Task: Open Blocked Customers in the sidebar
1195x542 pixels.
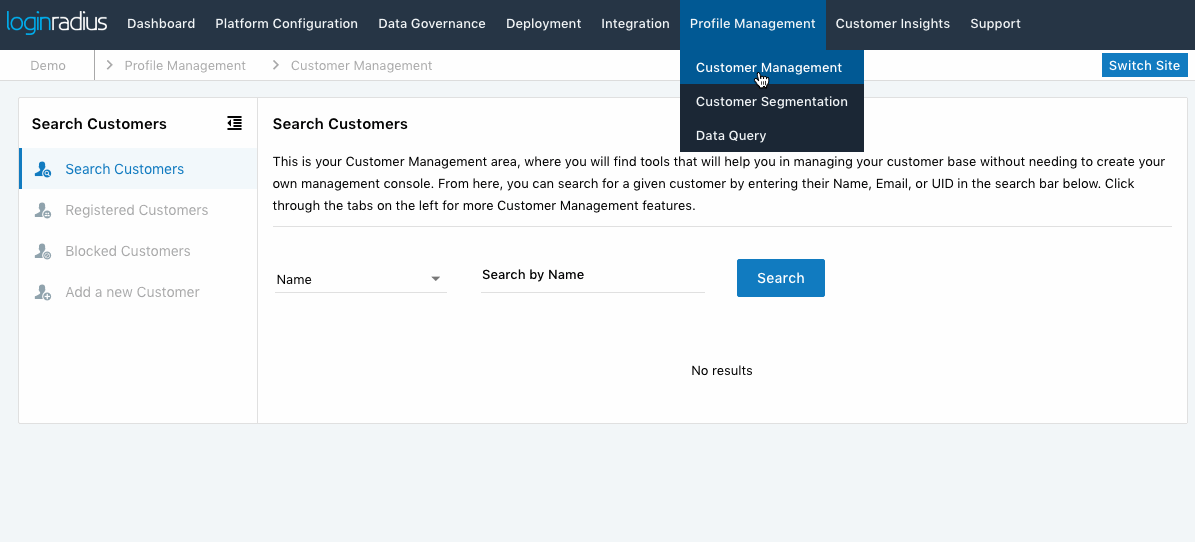Action: point(127,252)
